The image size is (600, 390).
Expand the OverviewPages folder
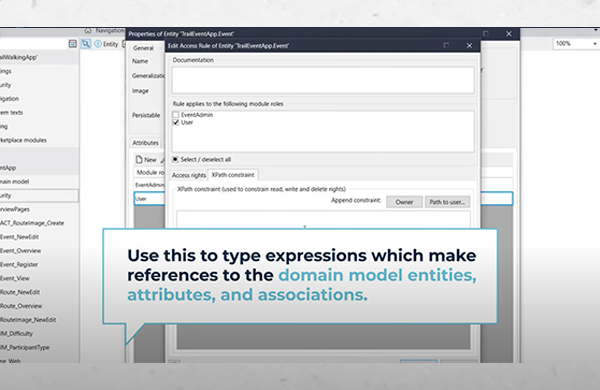pyautogui.click(x=15, y=209)
